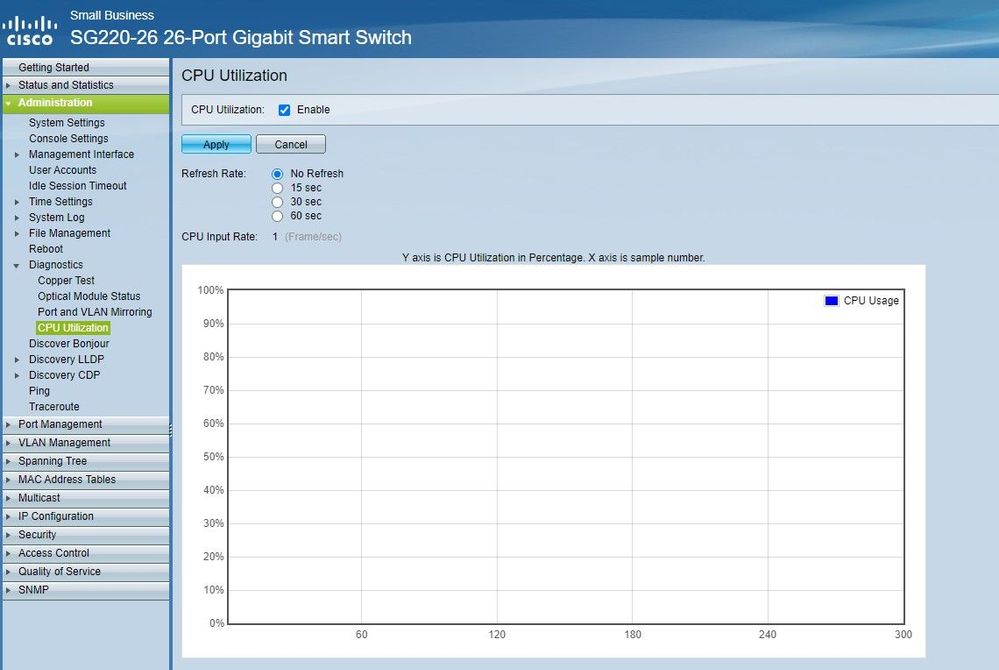Screen dimensions: 999x670
Task: Collapse the Diagnostics arrow
Action: click(17, 265)
